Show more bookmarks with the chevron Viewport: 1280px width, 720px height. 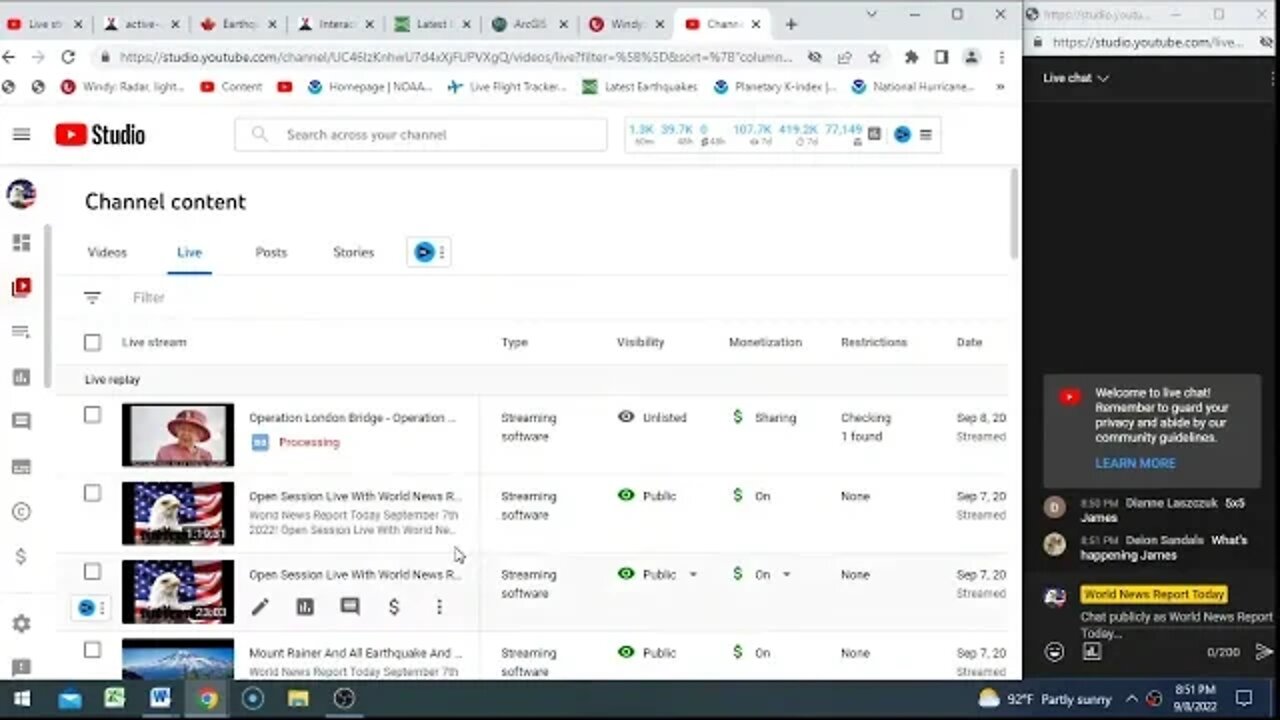tap(999, 87)
